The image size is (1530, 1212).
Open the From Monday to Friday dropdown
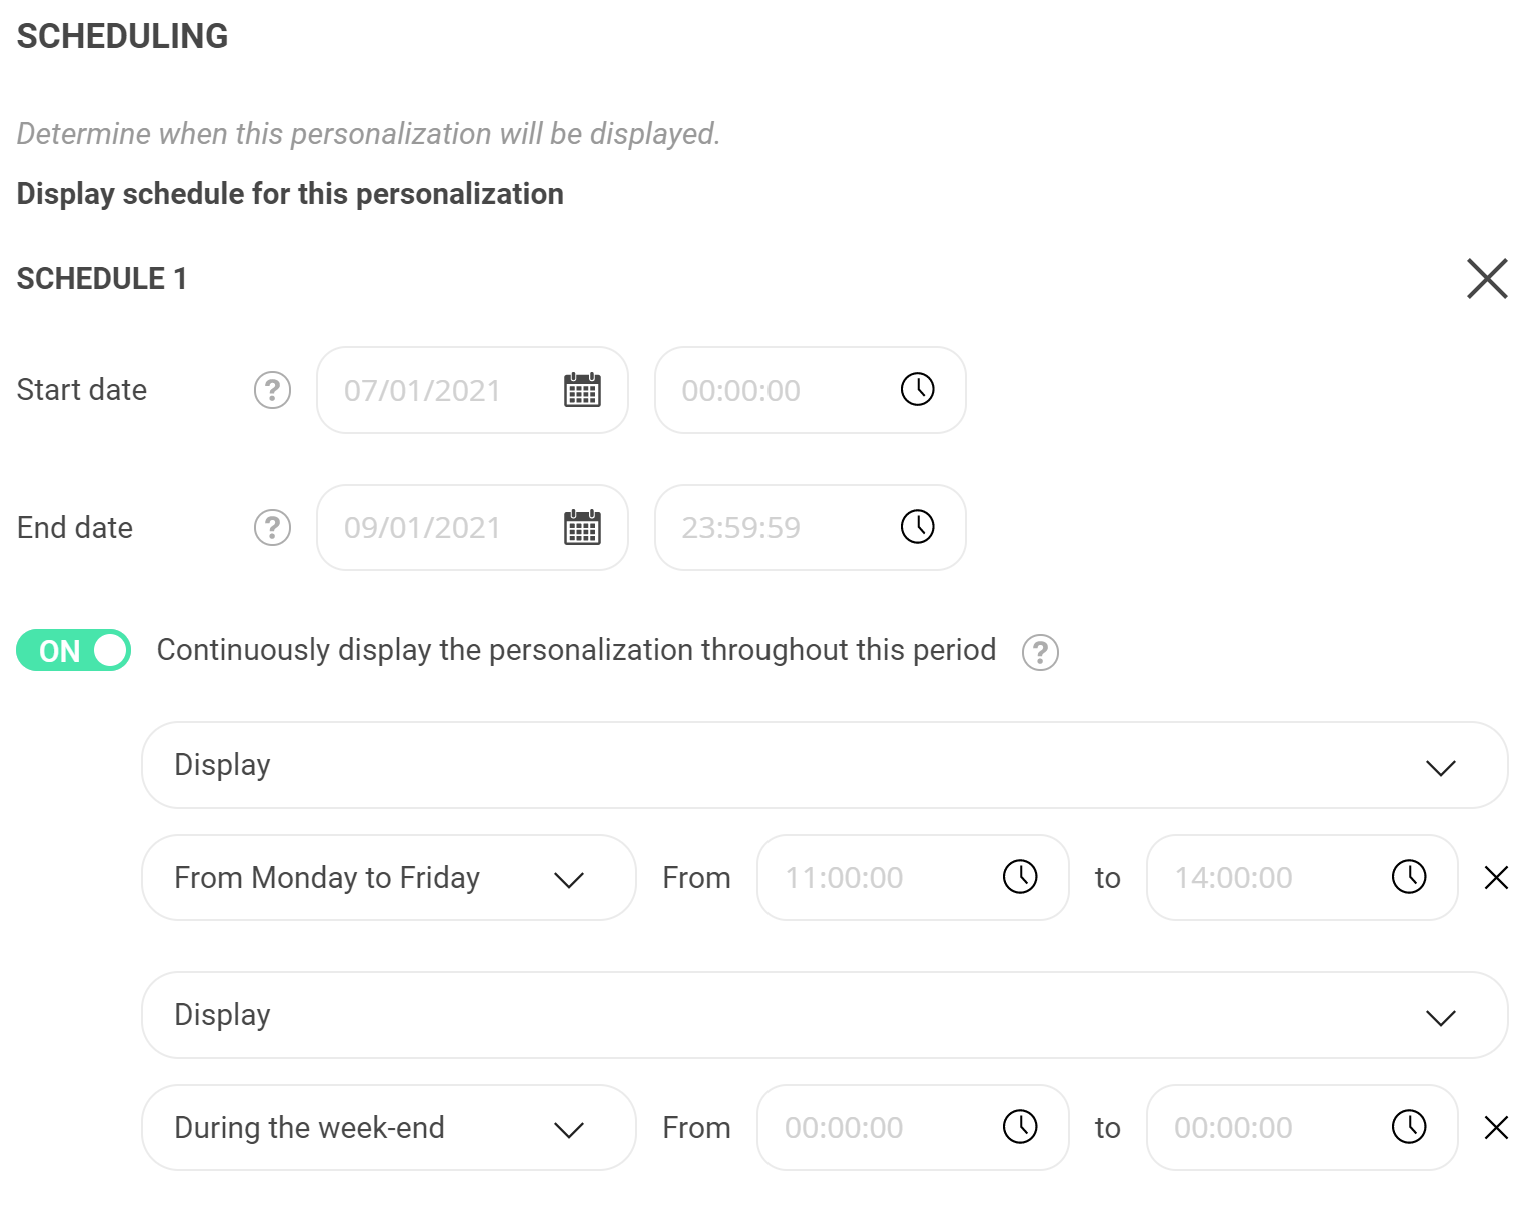388,877
